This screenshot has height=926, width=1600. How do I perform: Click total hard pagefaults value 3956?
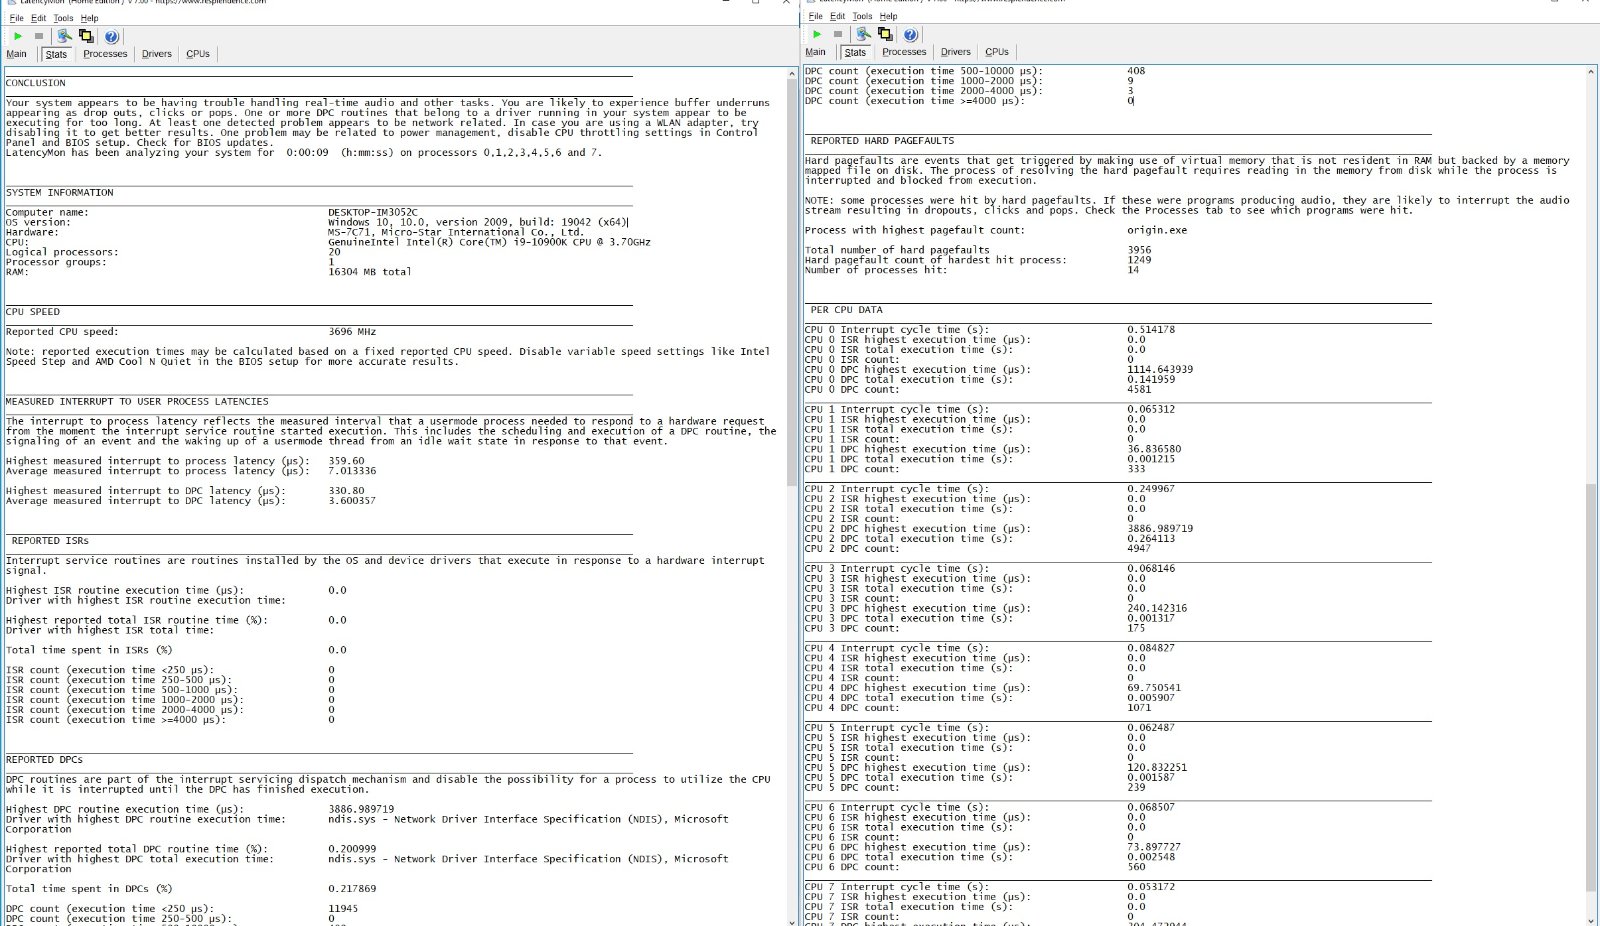point(1139,250)
